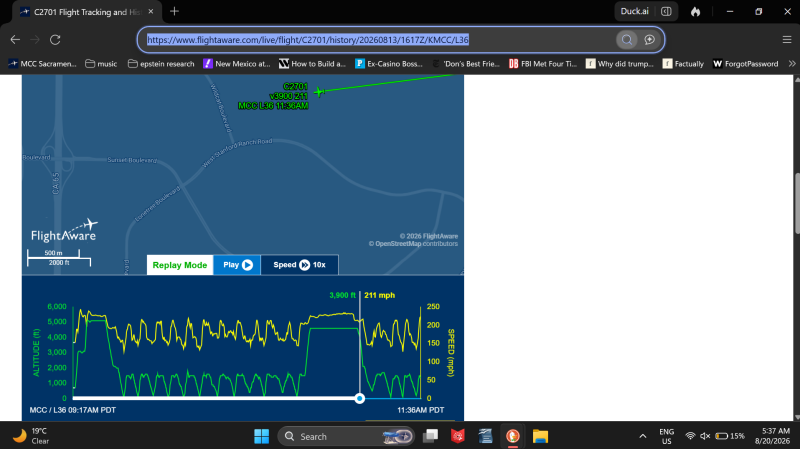Open DuckDuckGo browser on taskbar
Screen dimensions: 800x449
[x=513, y=436]
